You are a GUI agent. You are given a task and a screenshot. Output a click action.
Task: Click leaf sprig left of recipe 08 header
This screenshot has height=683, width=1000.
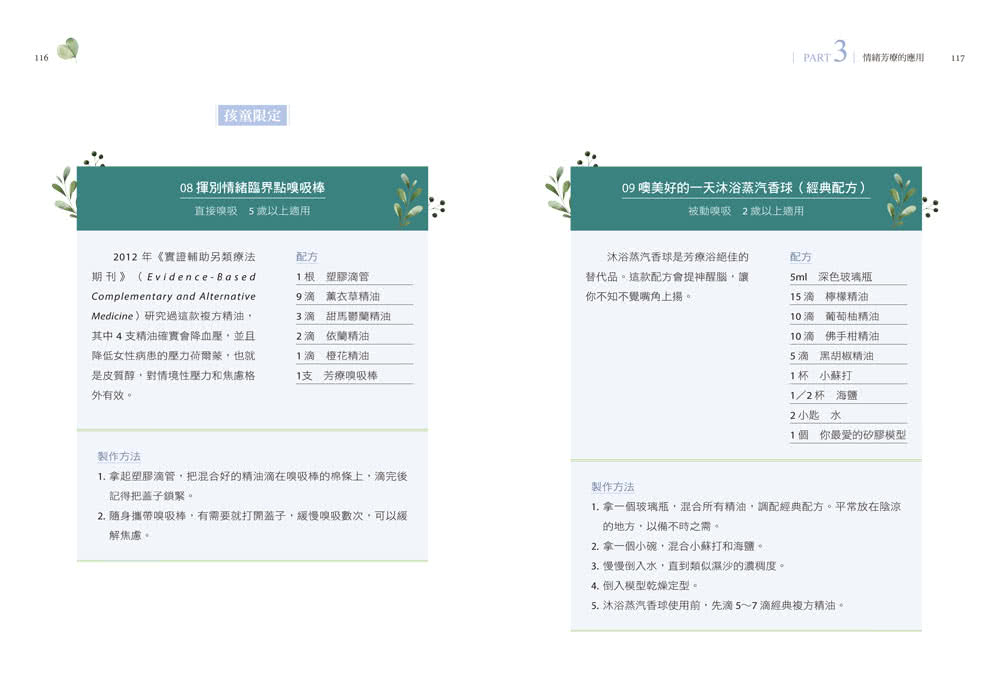click(65, 191)
